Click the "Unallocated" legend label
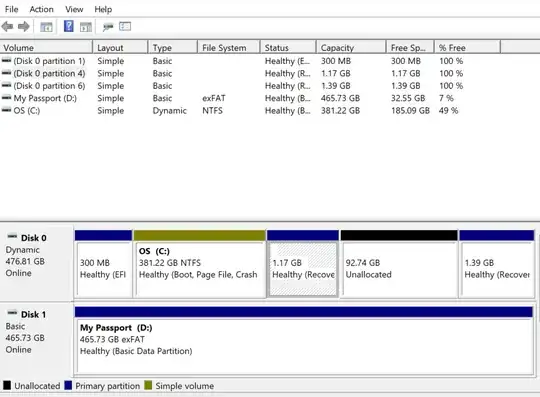Screen dimensions: 540x397 (x=37, y=386)
